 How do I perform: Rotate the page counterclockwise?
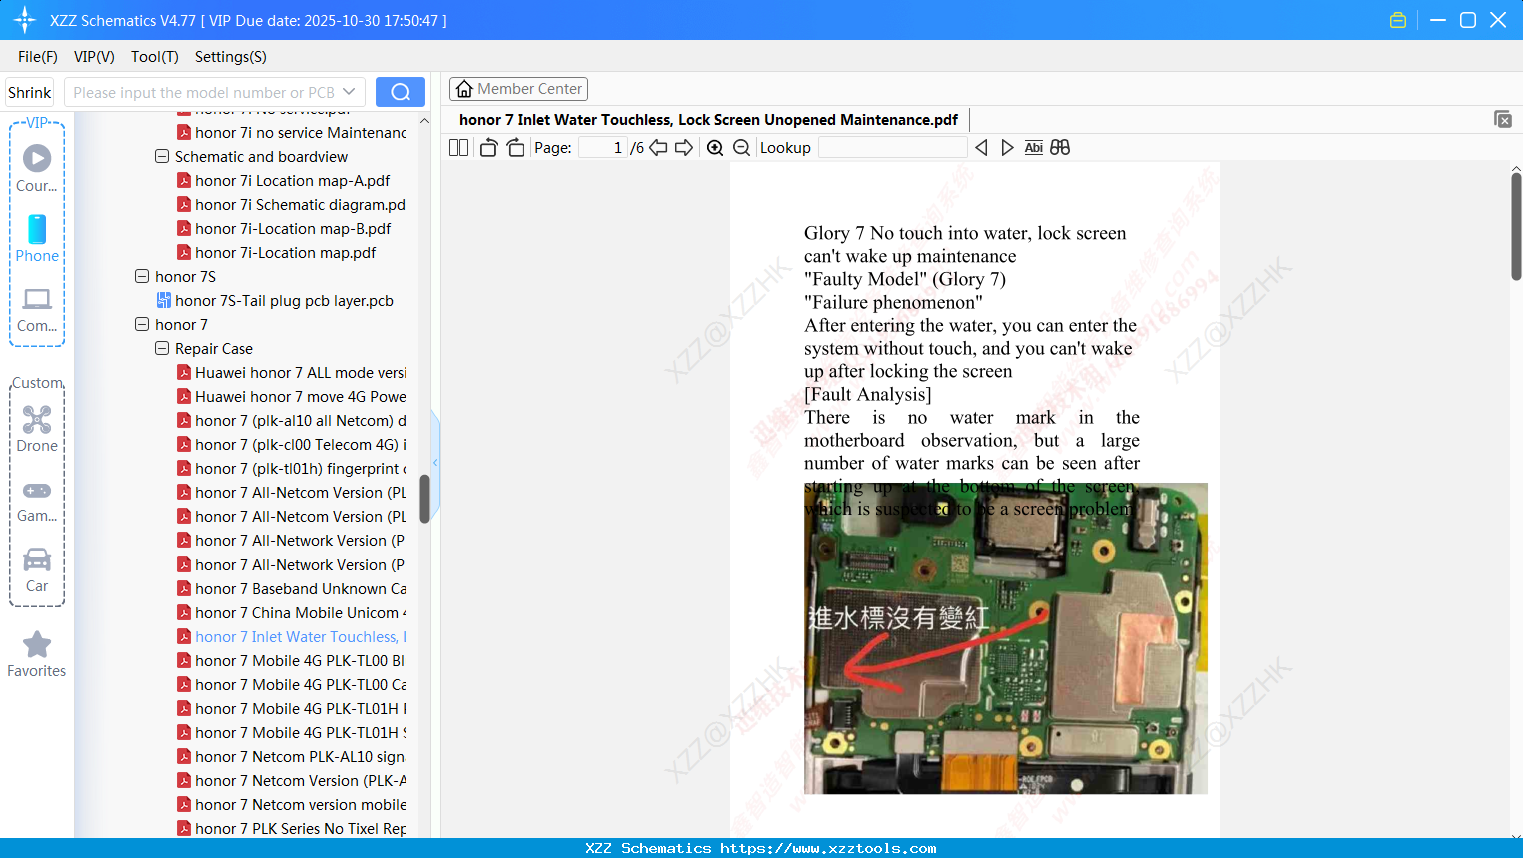(488, 148)
